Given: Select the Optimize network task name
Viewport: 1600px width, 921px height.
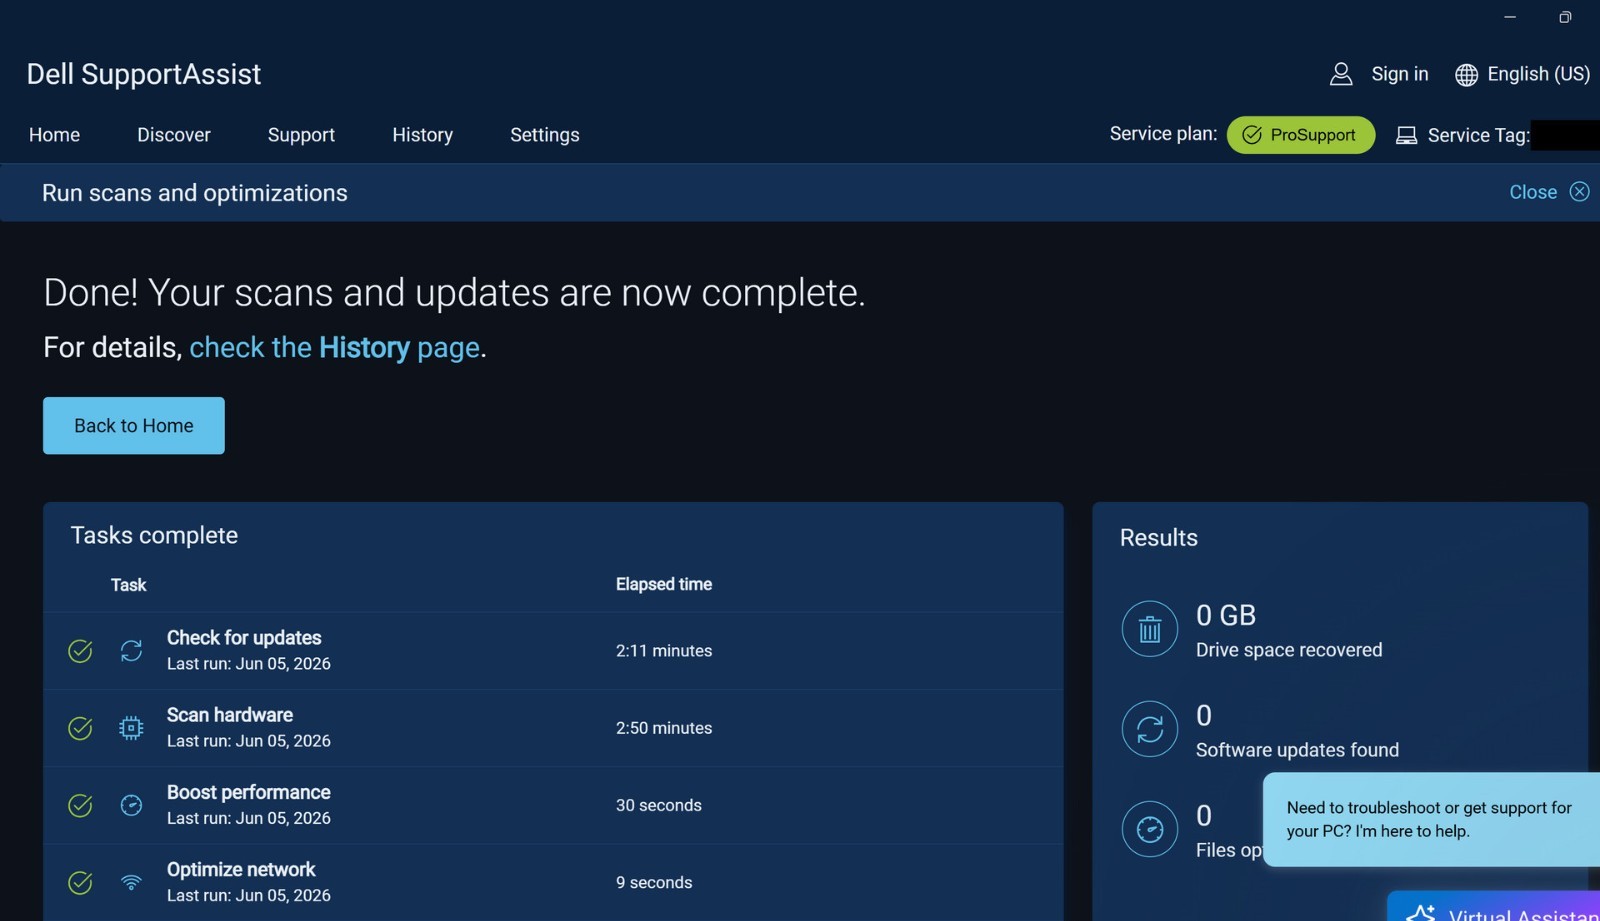Looking at the screenshot, I should 241,869.
